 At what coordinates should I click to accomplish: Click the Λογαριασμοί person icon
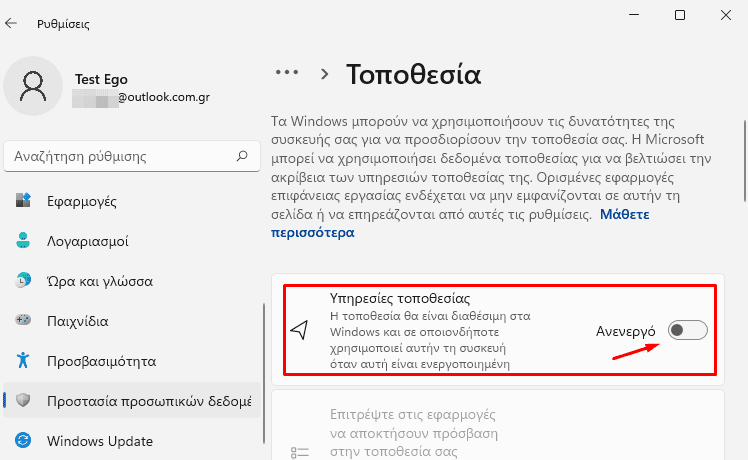(23, 240)
